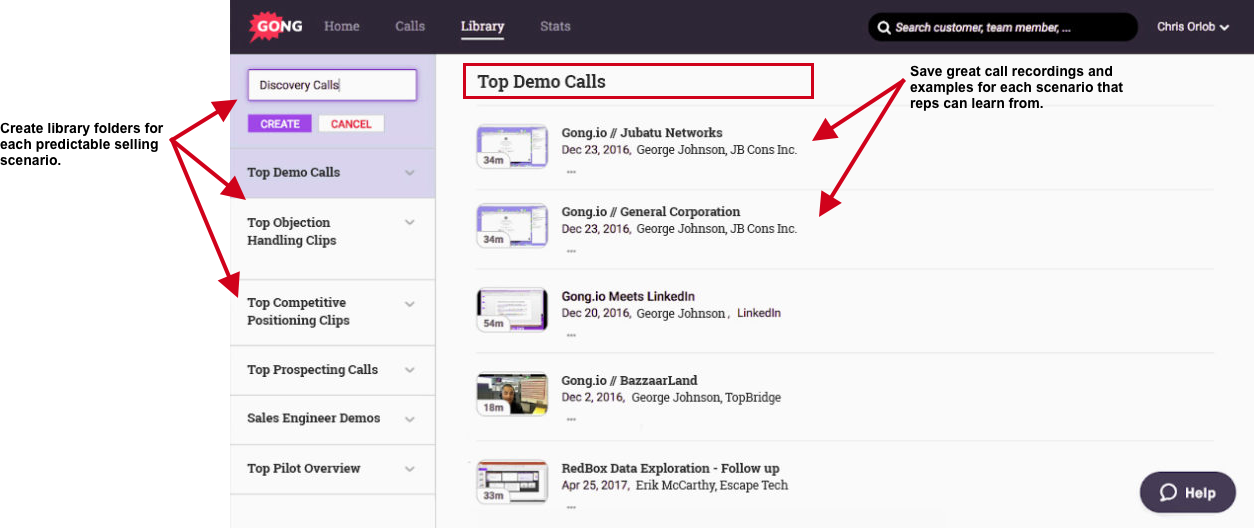This screenshot has width=1254, height=528.
Task: Expand Top Demo Calls folder chevron
Action: (x=409, y=173)
